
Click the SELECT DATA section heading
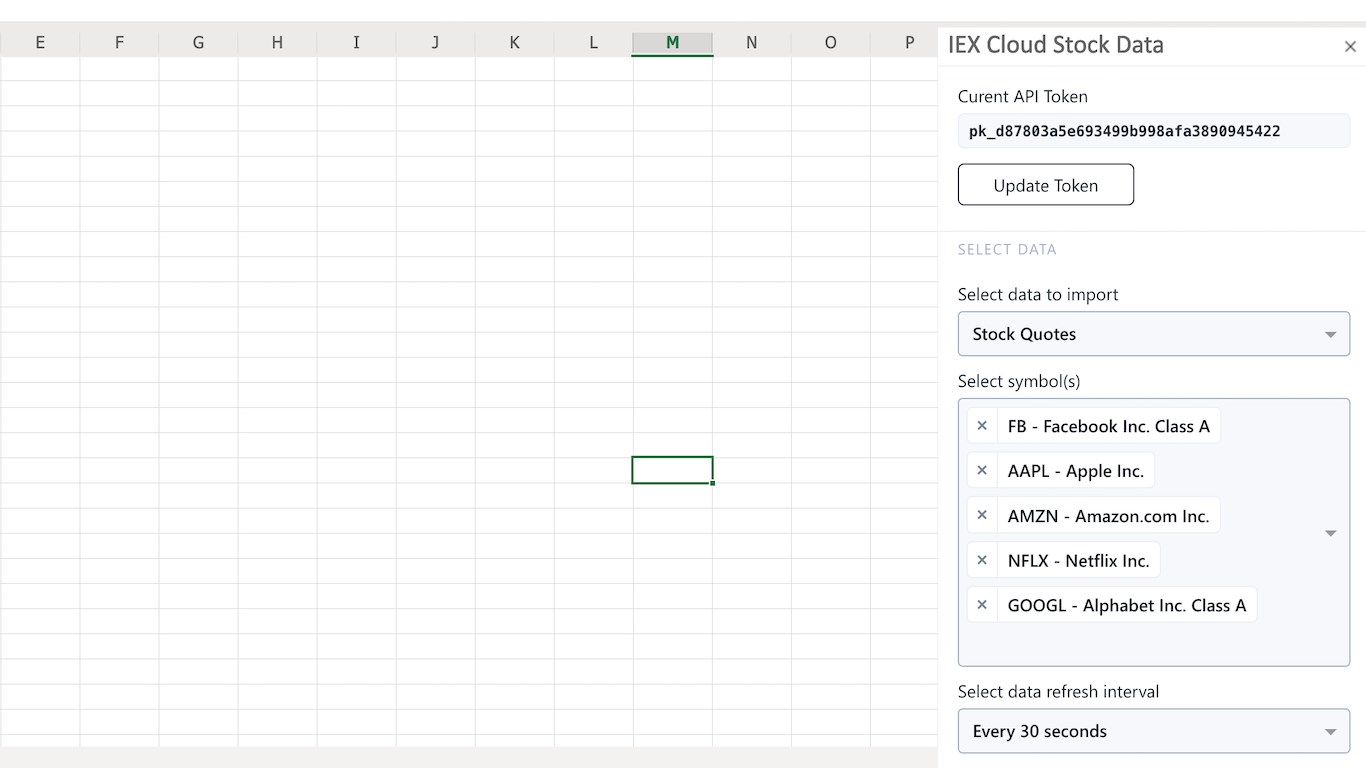[x=1007, y=250]
